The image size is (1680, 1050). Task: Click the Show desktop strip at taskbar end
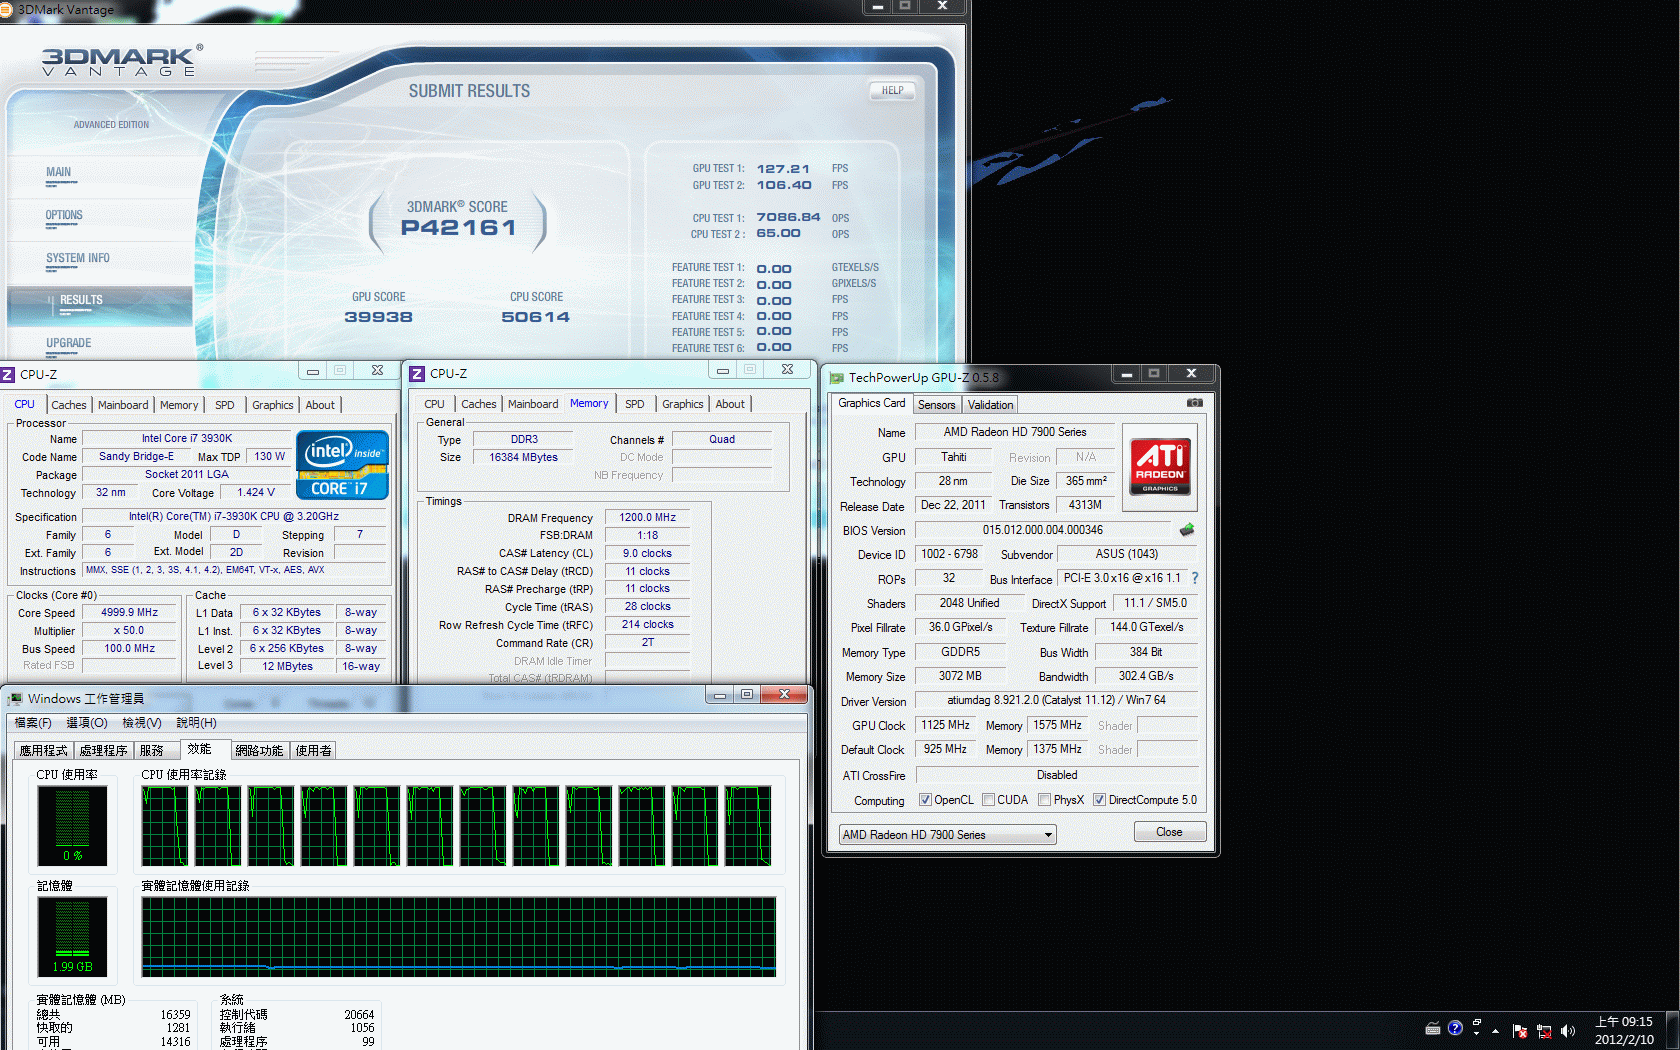1672,1030
